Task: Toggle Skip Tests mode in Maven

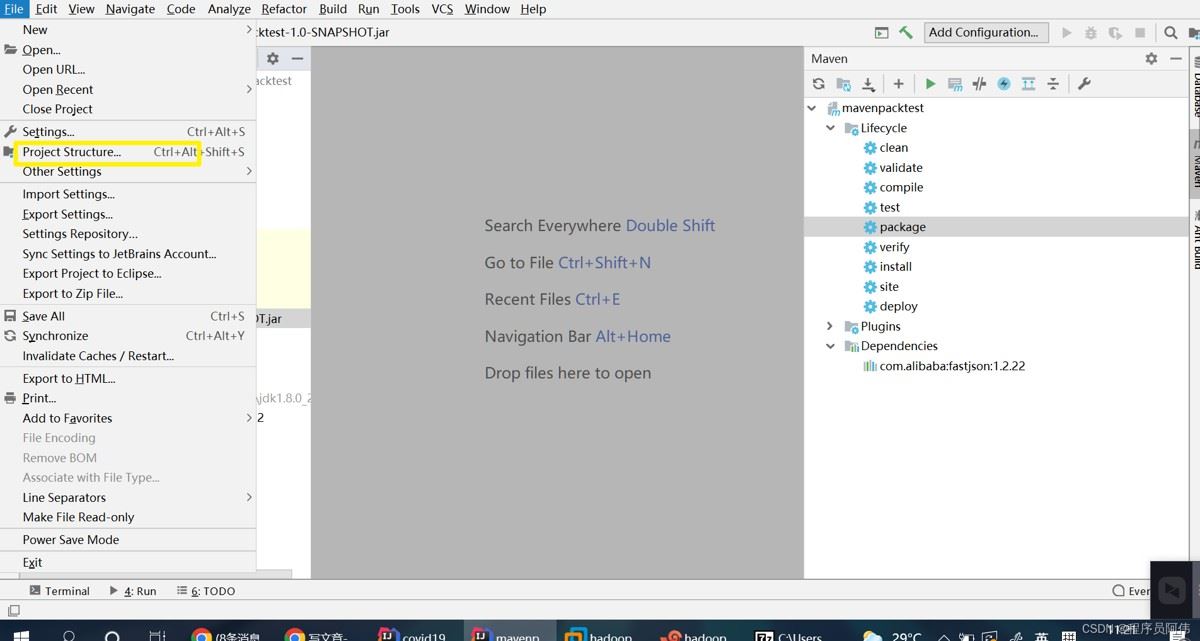Action: (x=1004, y=84)
